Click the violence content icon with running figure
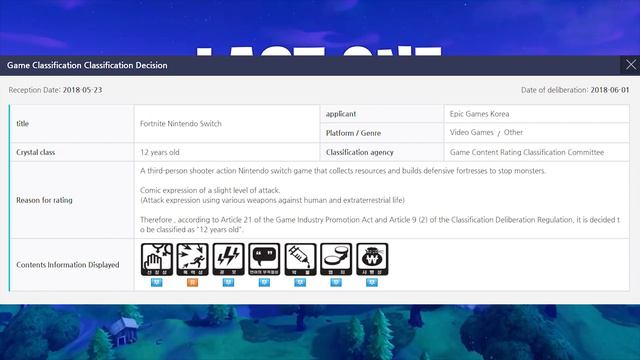640x360 pixels. pos(193,259)
